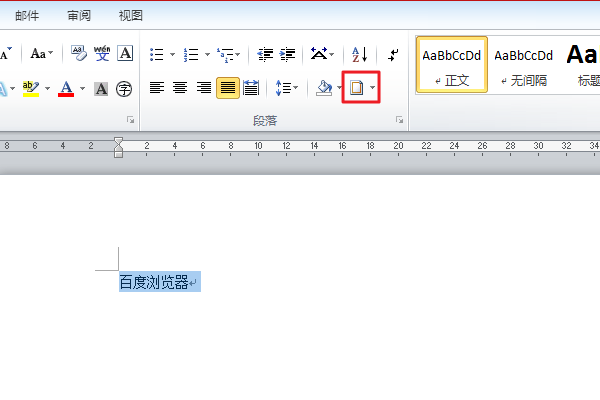Open multilevel list dropdown arrow
This screenshot has width=600, height=400.
(238, 54)
